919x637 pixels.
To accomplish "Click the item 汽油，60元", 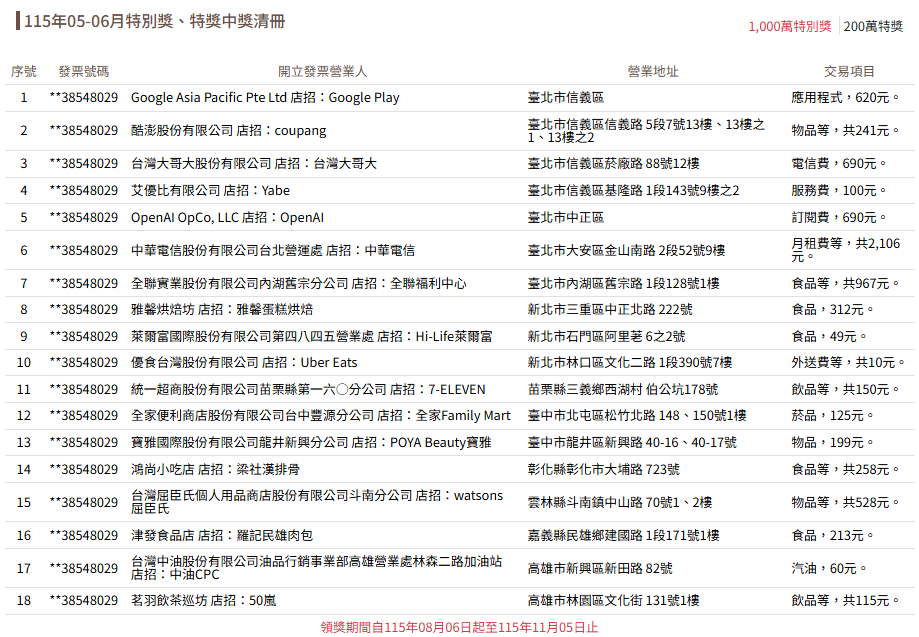I will point(829,568).
